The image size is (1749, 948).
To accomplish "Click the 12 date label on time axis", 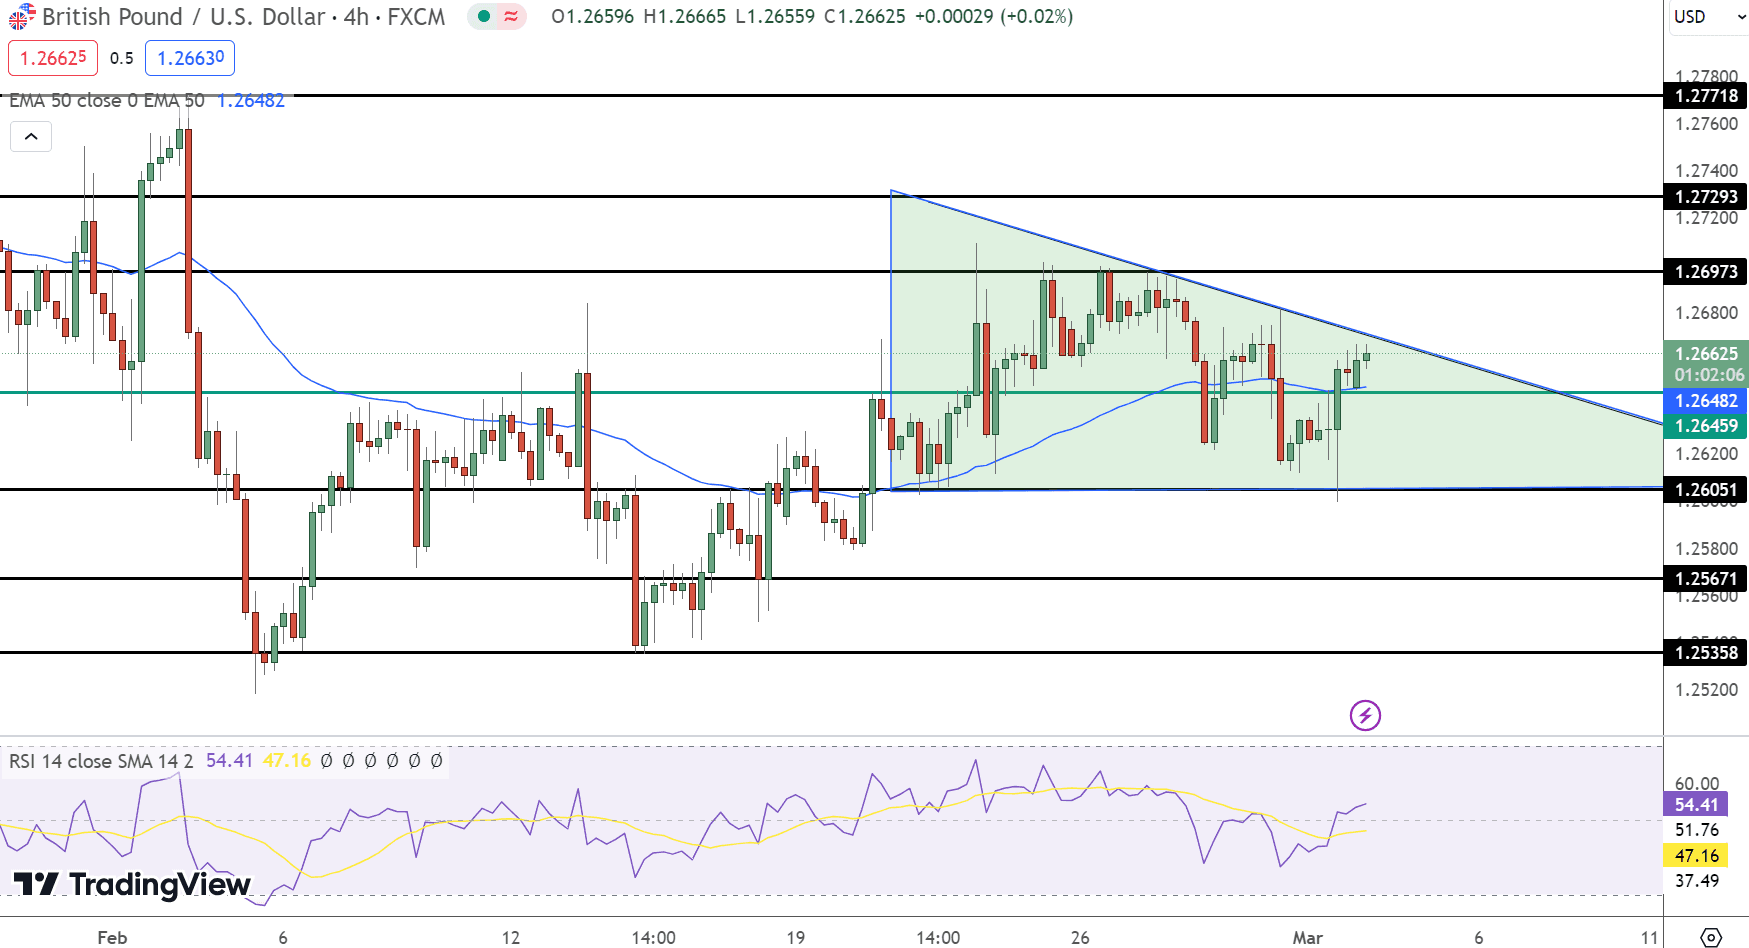I will pyautogui.click(x=511, y=937).
